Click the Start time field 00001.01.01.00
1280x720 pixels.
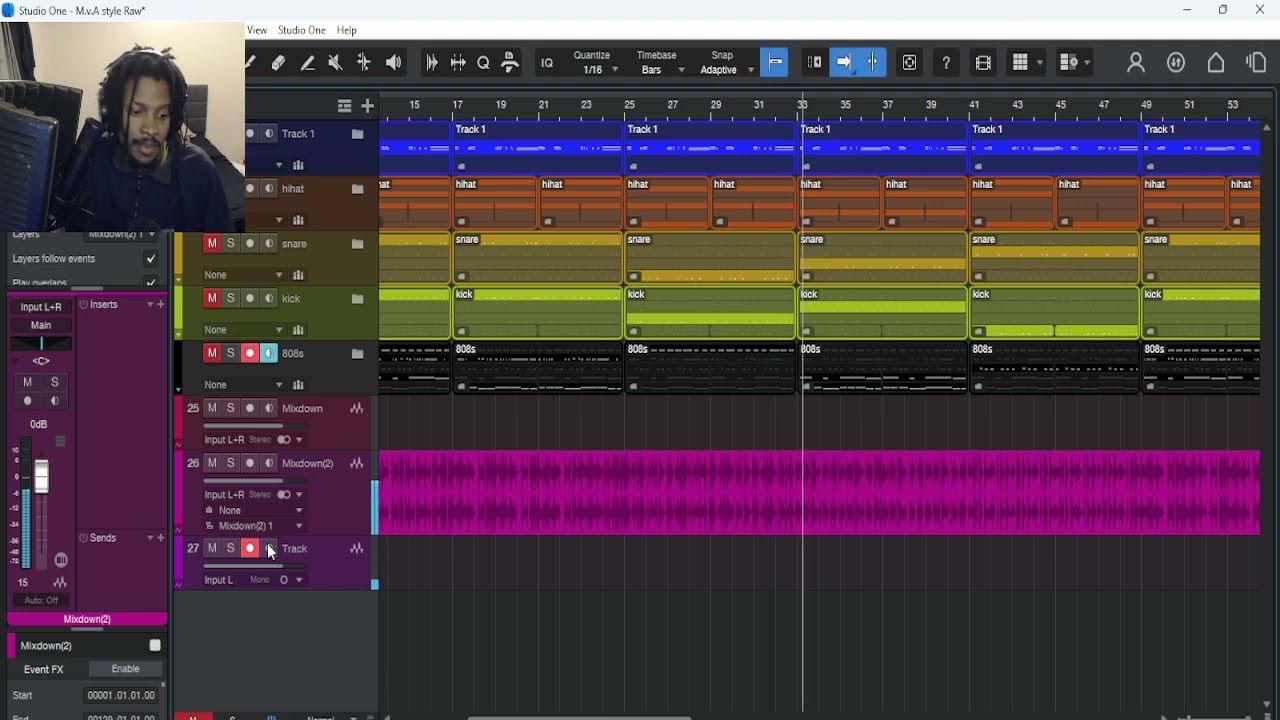(x=121, y=696)
